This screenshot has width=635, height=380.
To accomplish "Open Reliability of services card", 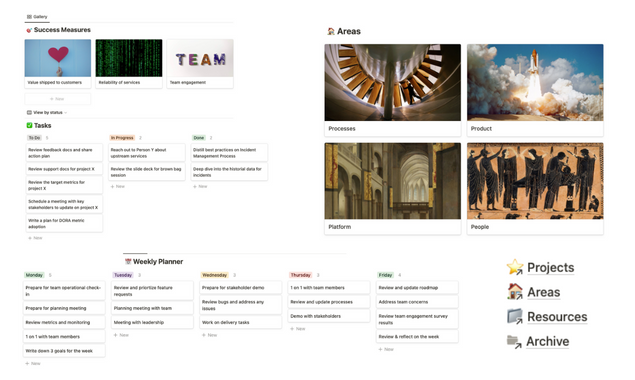I will pos(129,64).
